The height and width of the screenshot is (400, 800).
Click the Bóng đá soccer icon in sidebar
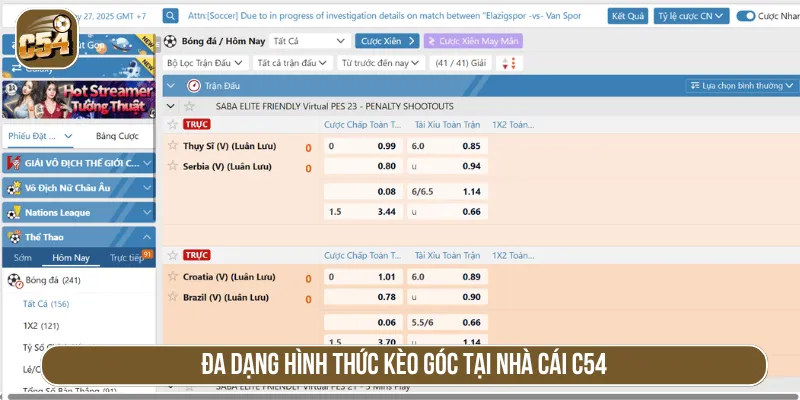coord(14,280)
